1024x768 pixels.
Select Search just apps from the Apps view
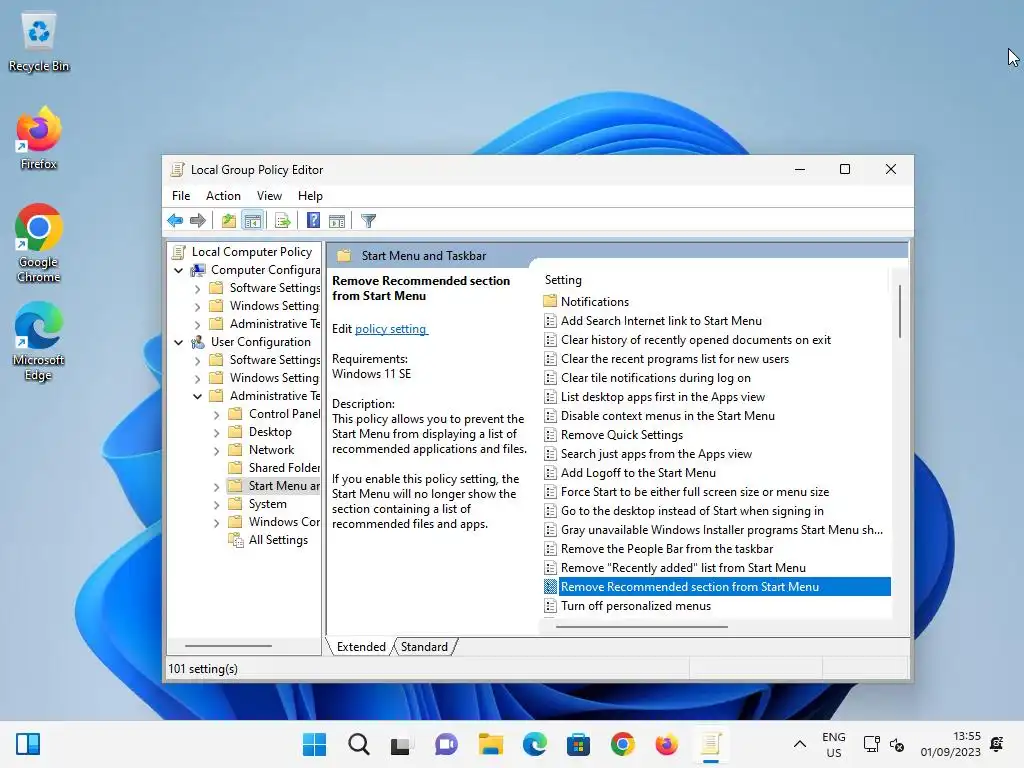[656, 453]
